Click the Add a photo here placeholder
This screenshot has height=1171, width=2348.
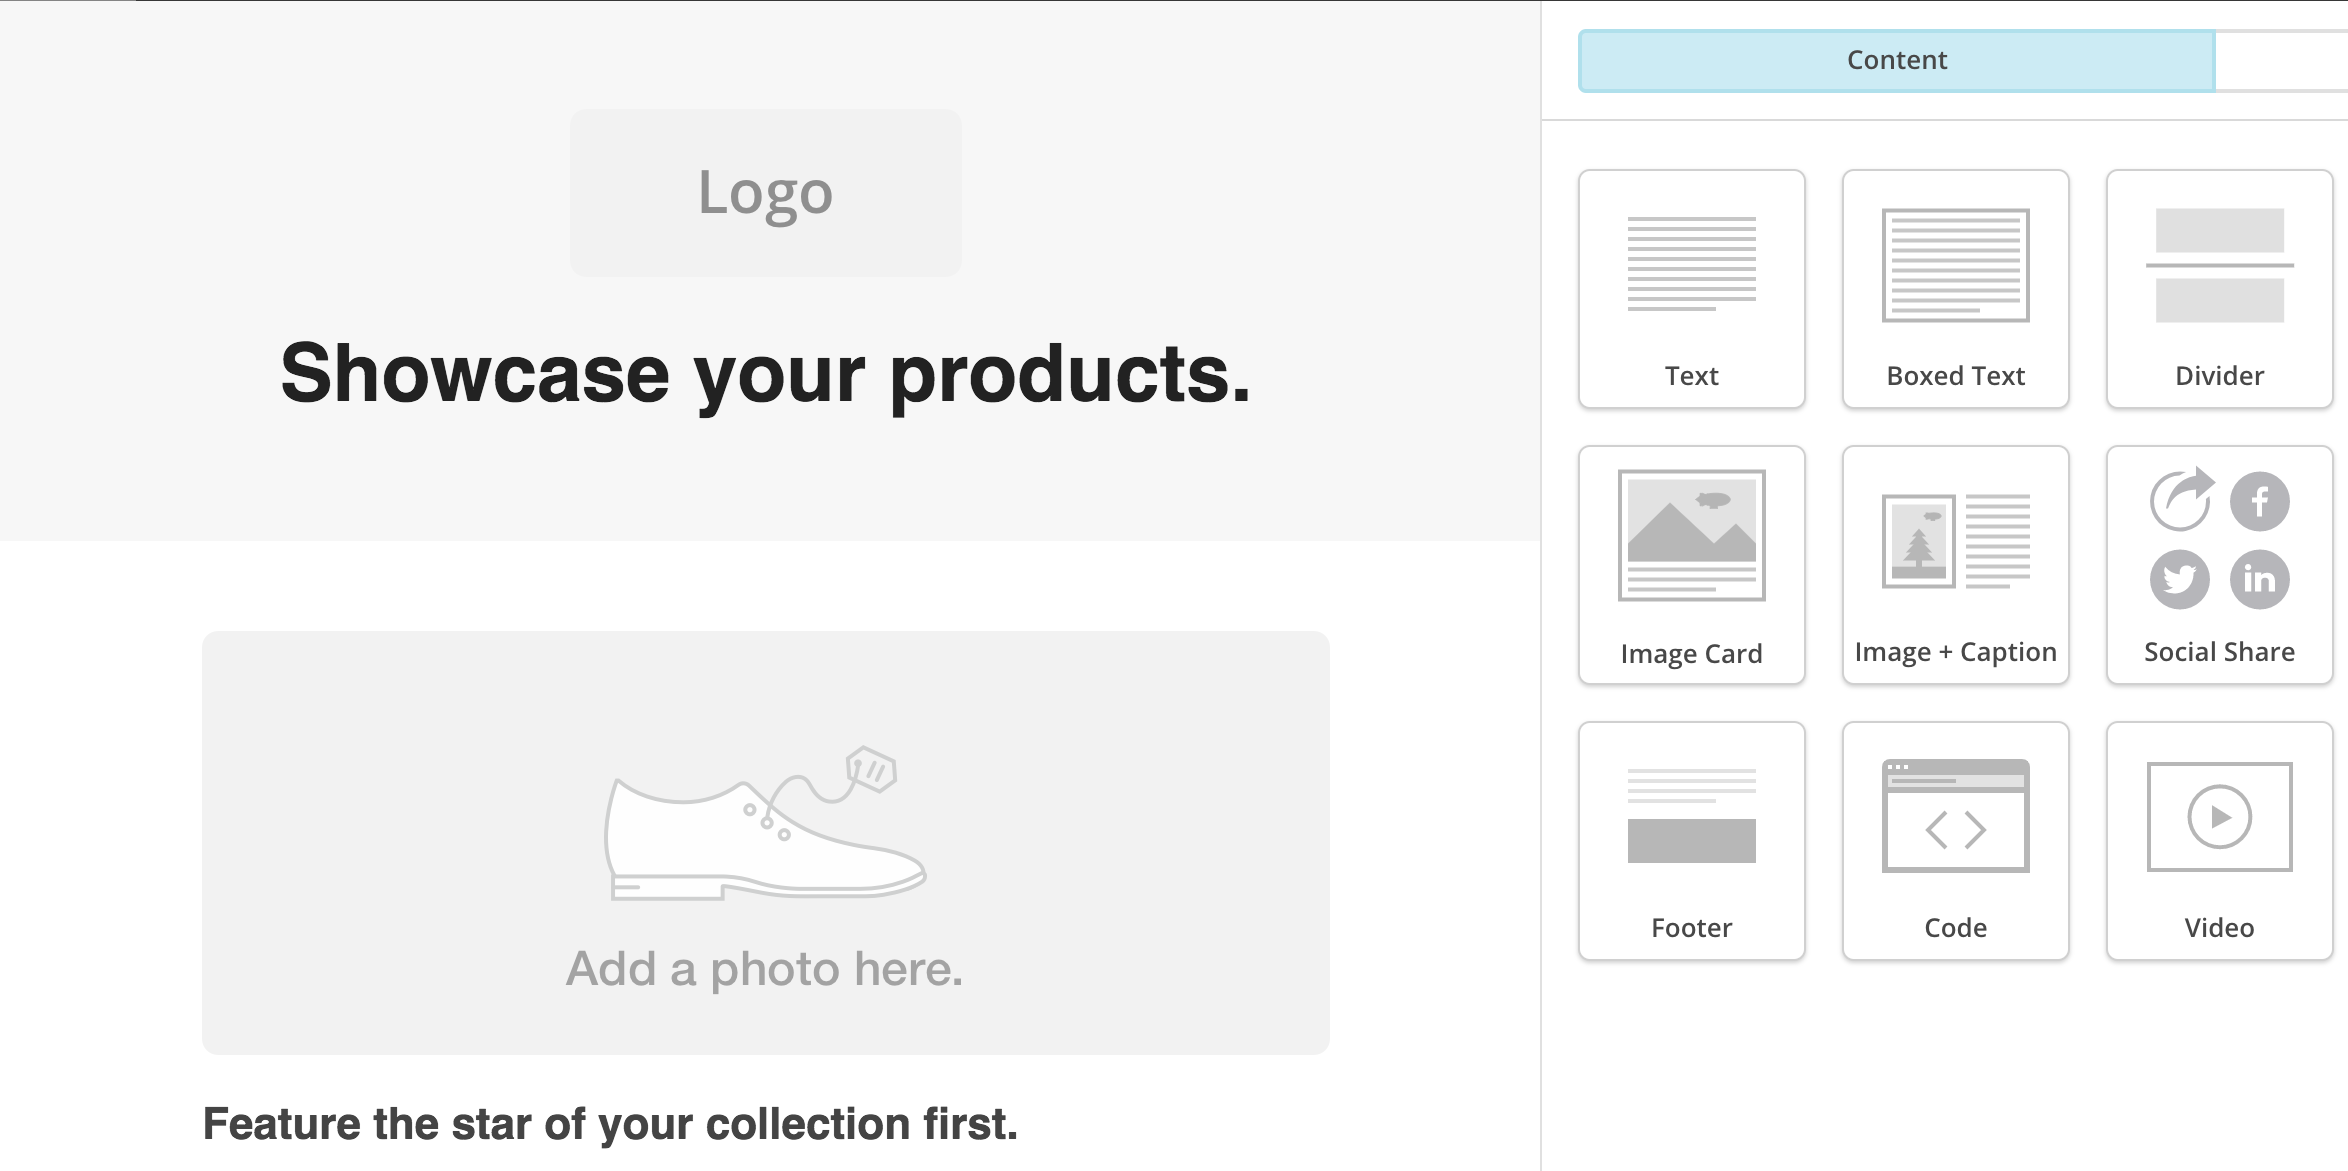point(765,843)
